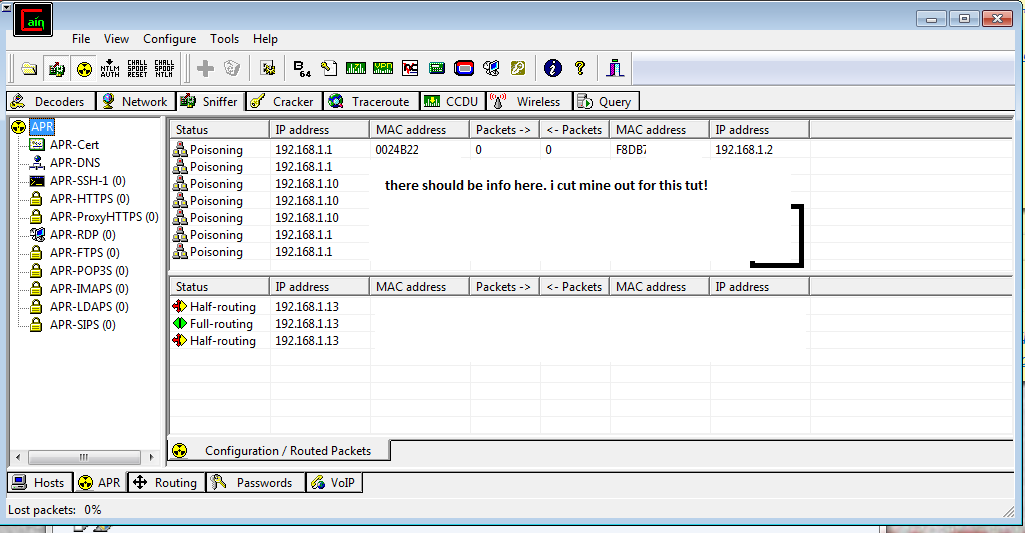This screenshot has height=533, width=1025.
Task: Click the CHALL SPOOF NTLM icon
Action: click(164, 68)
